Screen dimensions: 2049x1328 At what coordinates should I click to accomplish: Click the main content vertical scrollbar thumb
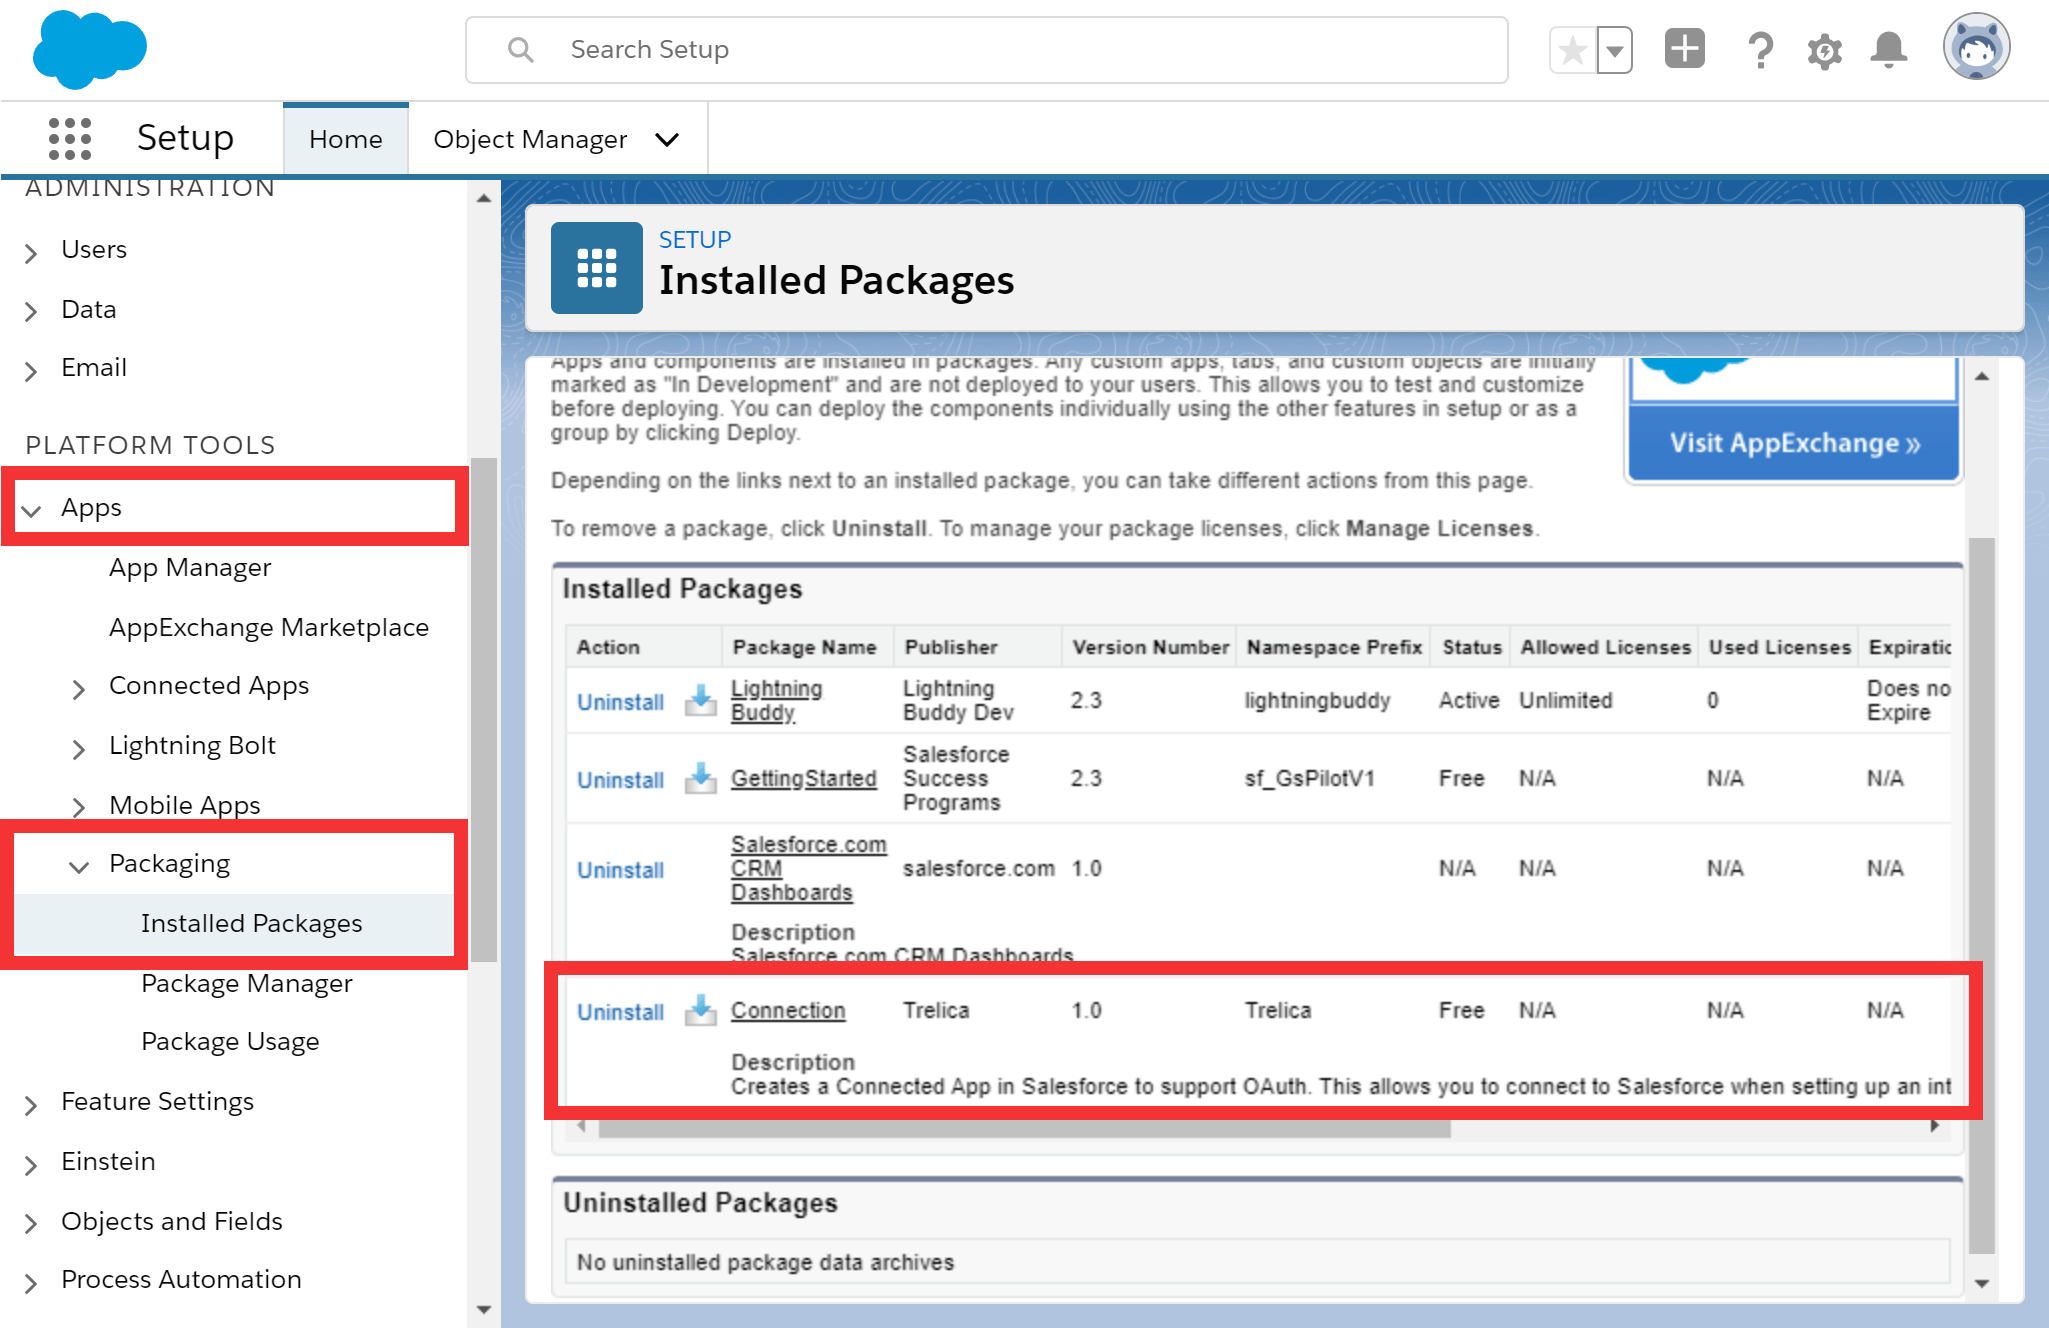click(x=1982, y=896)
